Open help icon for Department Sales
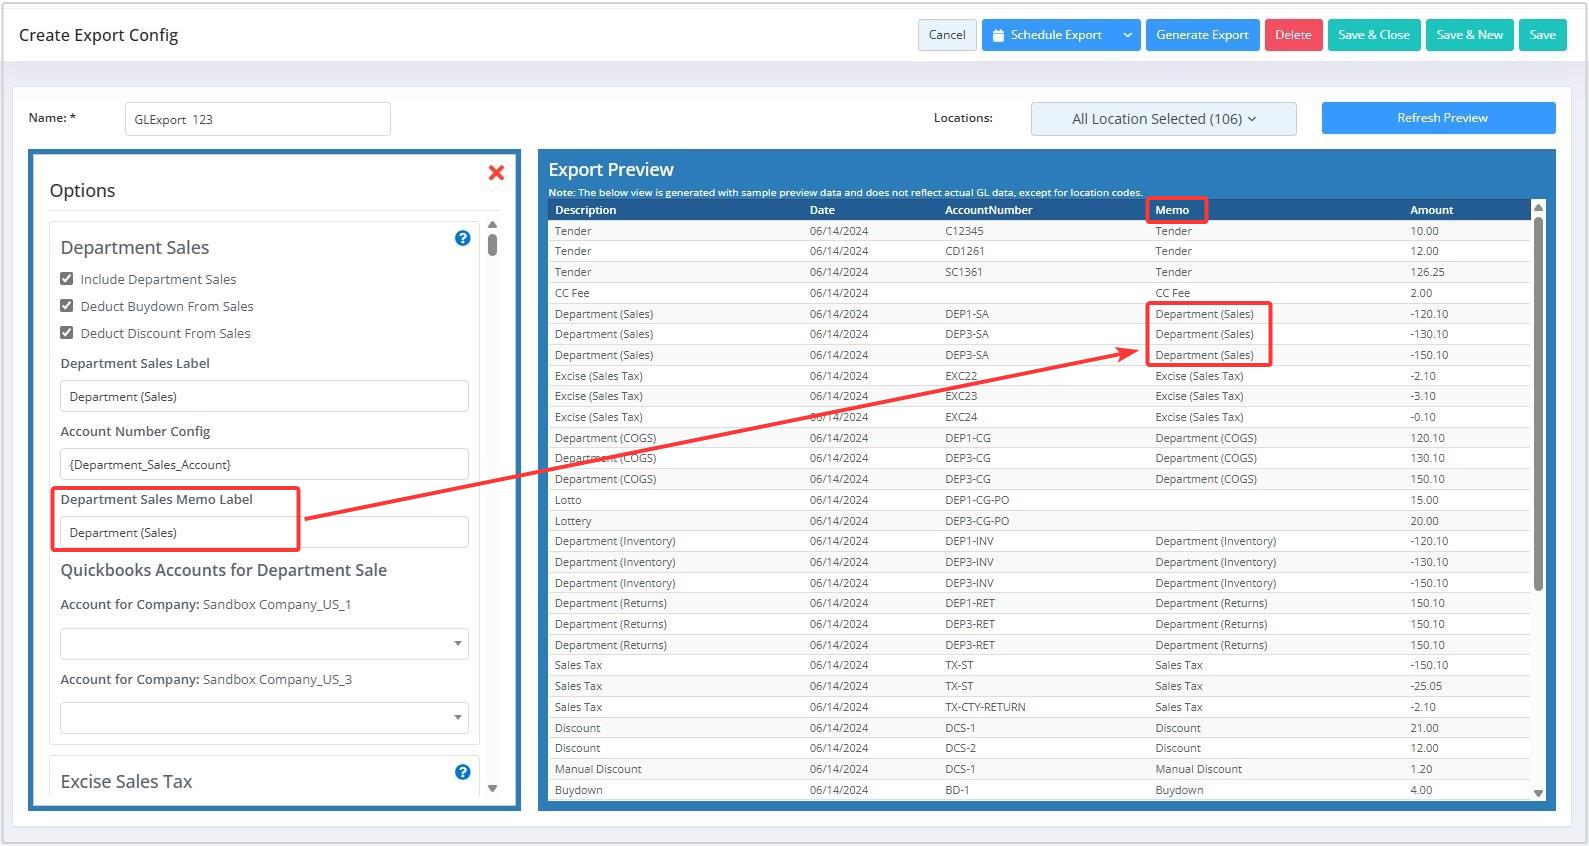Screen dimensions: 1589x846 pyautogui.click(x=462, y=238)
